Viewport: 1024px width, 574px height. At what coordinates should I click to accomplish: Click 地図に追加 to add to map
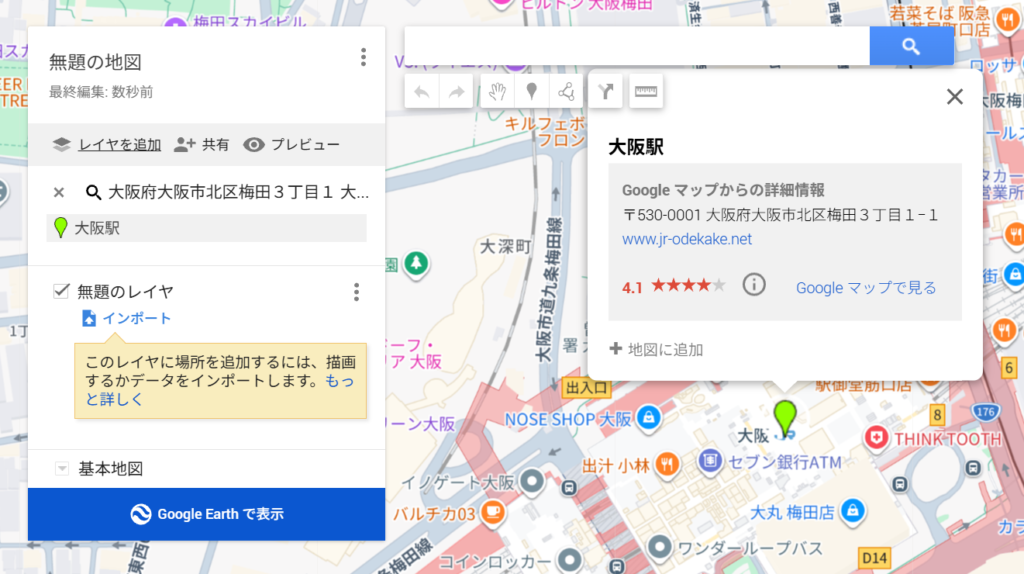(656, 349)
